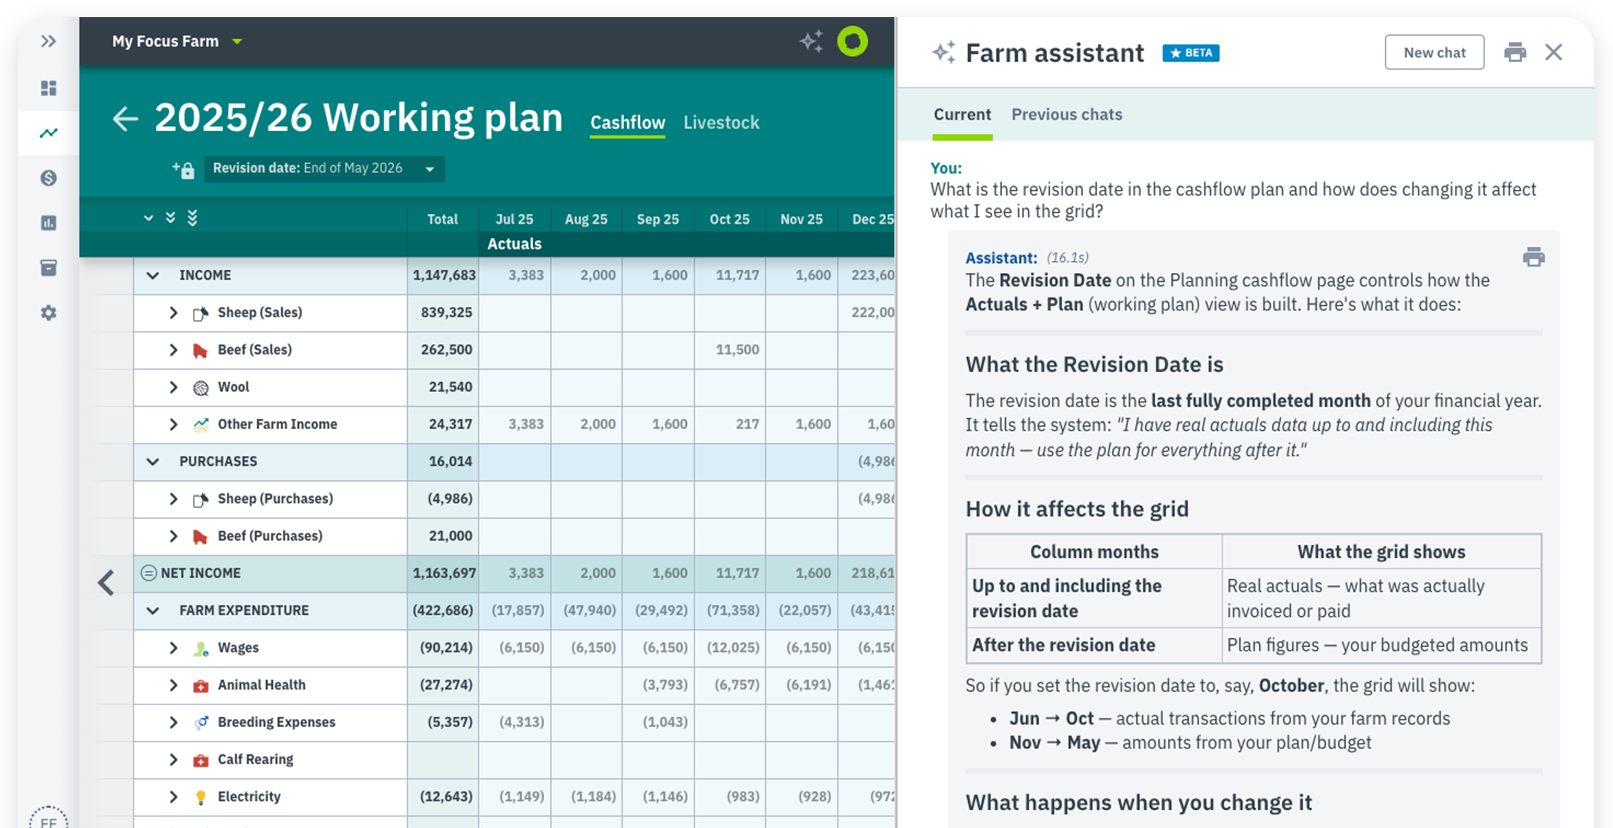This screenshot has width=1613, height=828.
Task: Click the Electricity light bulb icon
Action: pos(200,797)
